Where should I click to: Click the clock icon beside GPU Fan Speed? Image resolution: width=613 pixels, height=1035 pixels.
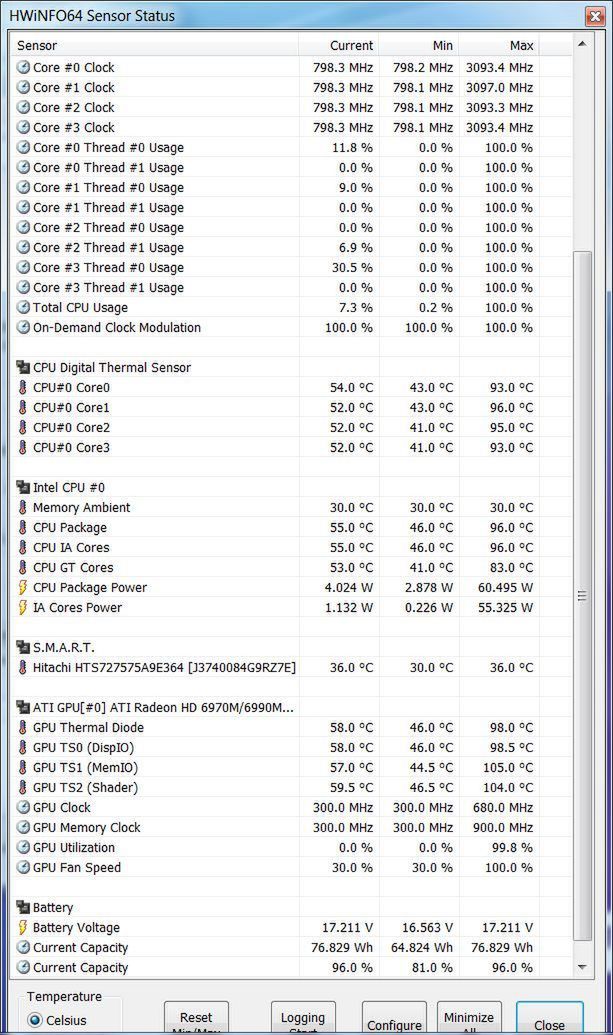(23, 867)
